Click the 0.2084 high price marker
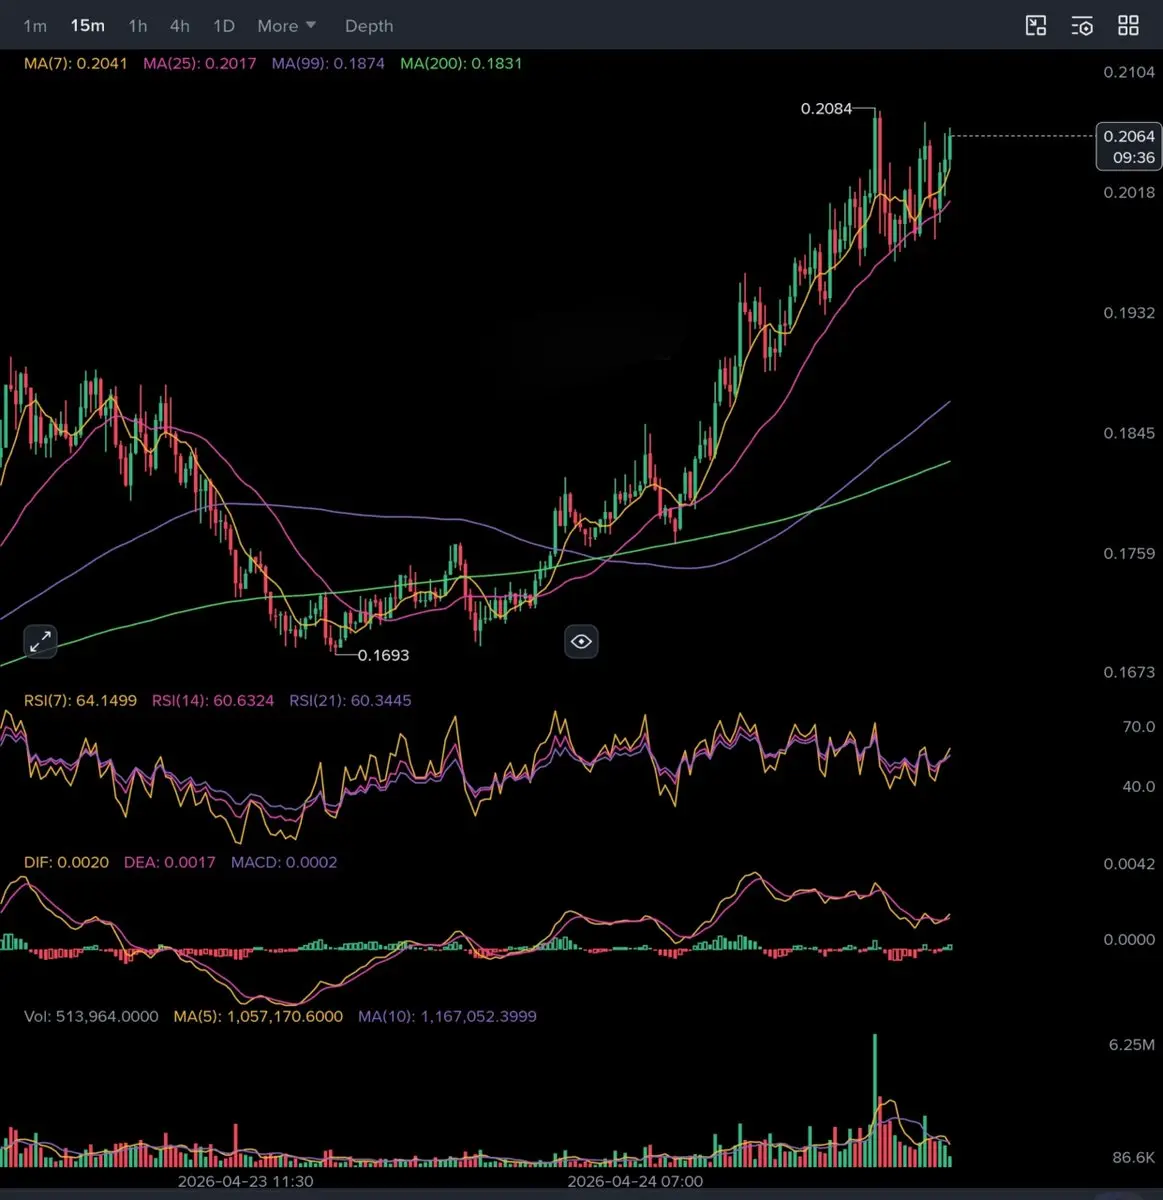The image size is (1163, 1200). 826,108
